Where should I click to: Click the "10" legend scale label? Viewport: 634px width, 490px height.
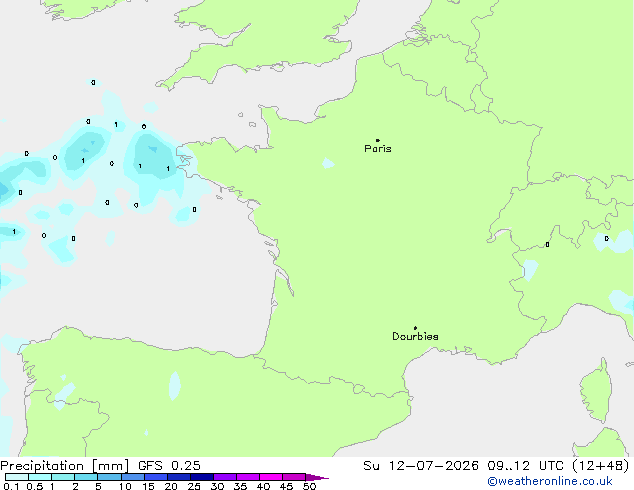click(125, 486)
